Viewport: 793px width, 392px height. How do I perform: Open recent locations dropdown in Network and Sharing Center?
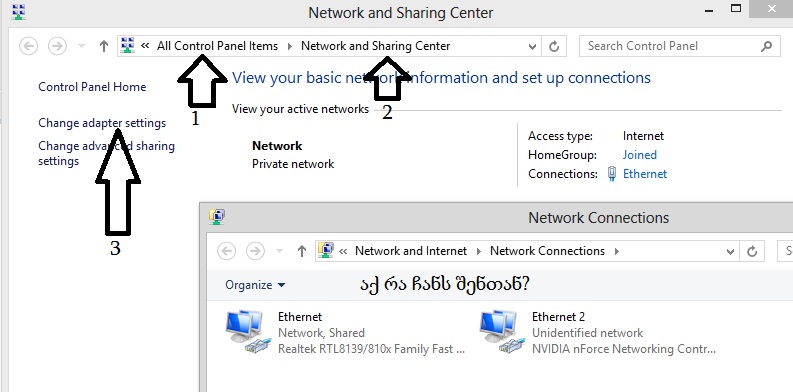pyautogui.click(x=81, y=47)
